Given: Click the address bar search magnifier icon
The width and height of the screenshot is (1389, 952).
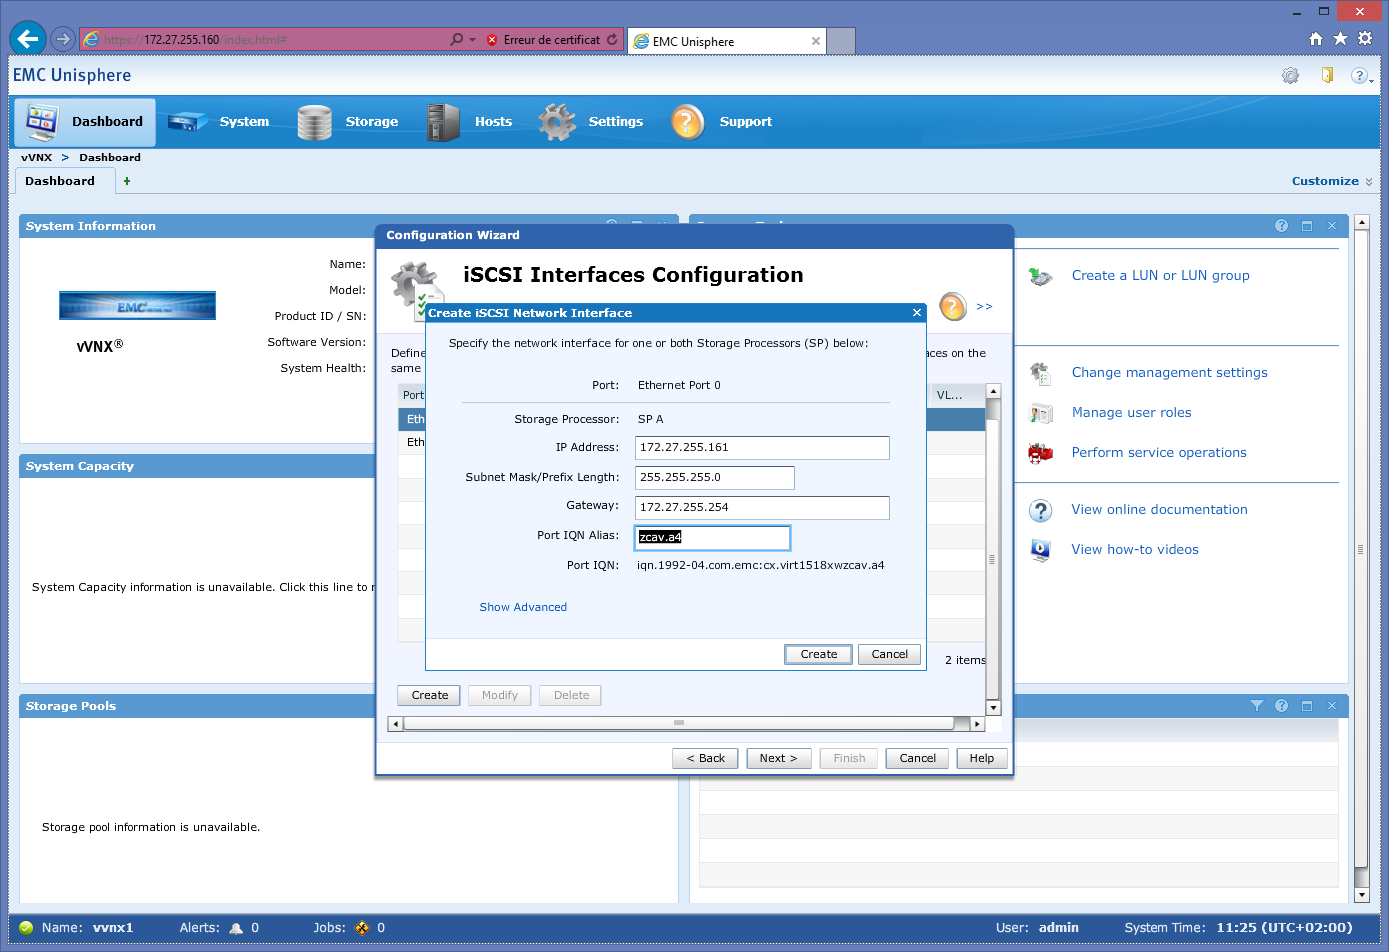Looking at the screenshot, I should tap(457, 40).
